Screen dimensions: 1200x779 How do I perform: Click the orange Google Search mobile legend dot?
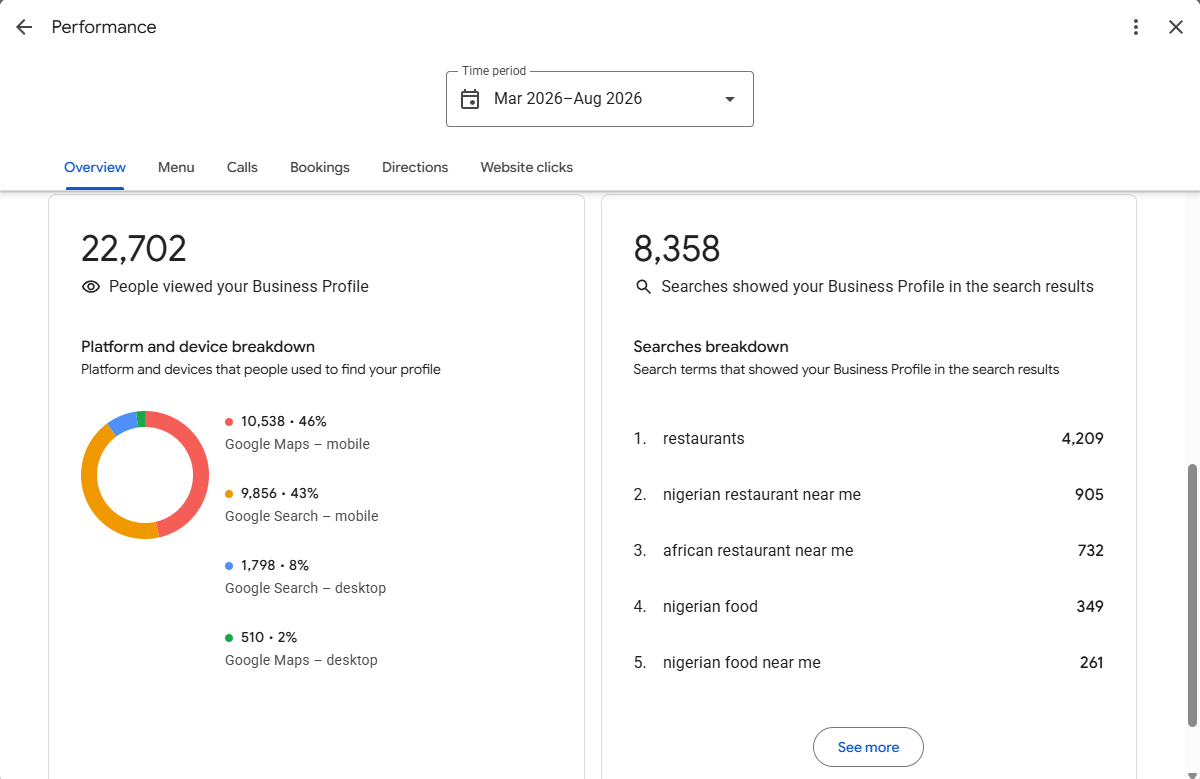click(x=229, y=494)
